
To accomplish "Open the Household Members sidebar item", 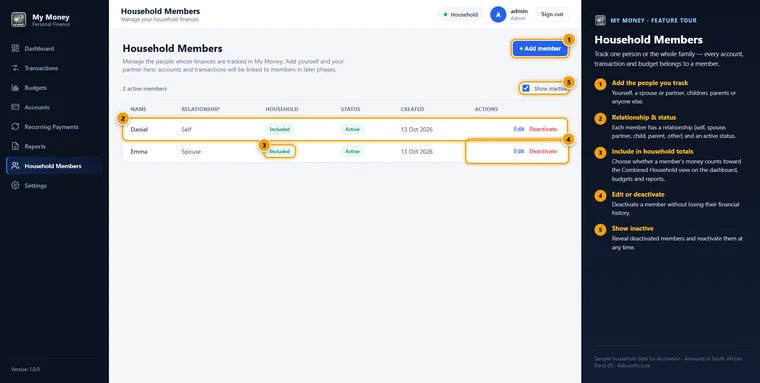I will pyautogui.click(x=54, y=166).
